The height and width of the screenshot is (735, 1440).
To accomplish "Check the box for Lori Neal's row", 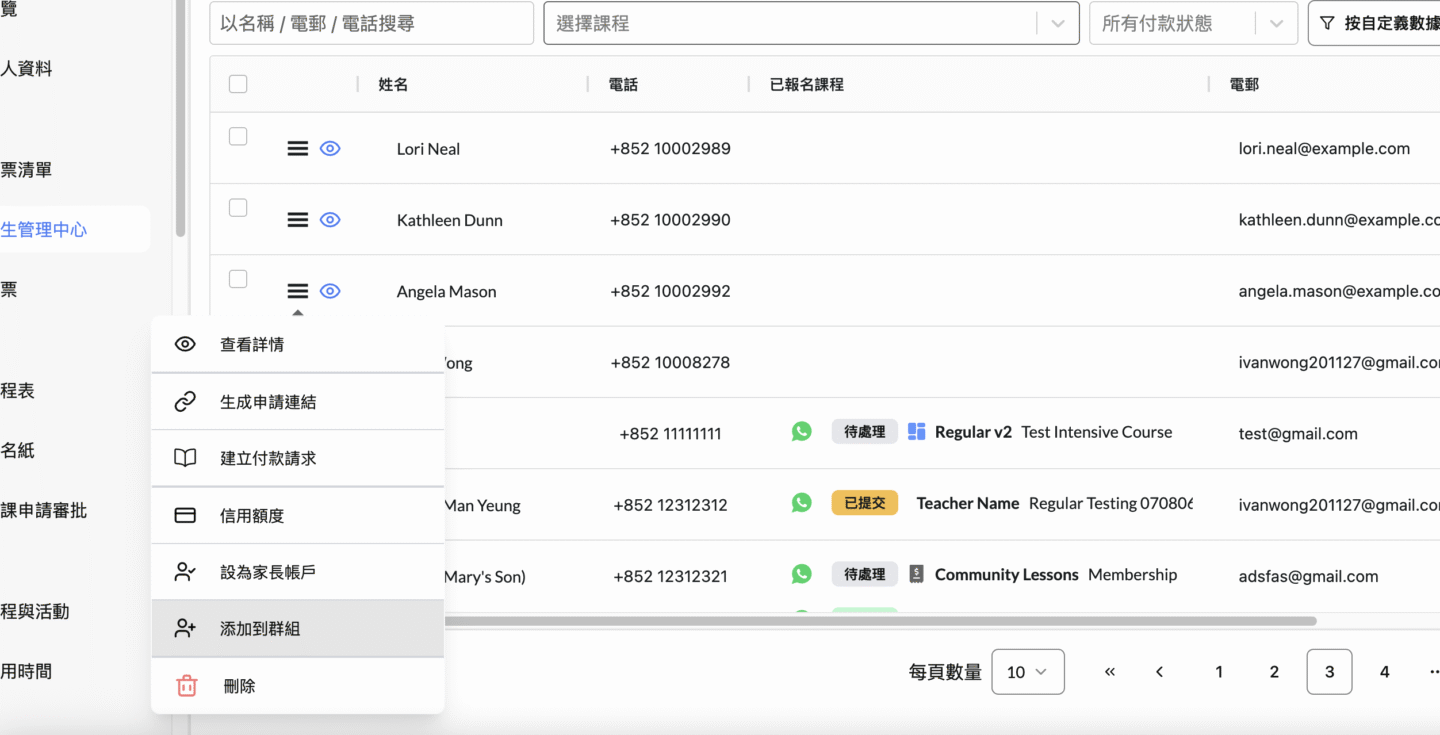I will [x=238, y=137].
